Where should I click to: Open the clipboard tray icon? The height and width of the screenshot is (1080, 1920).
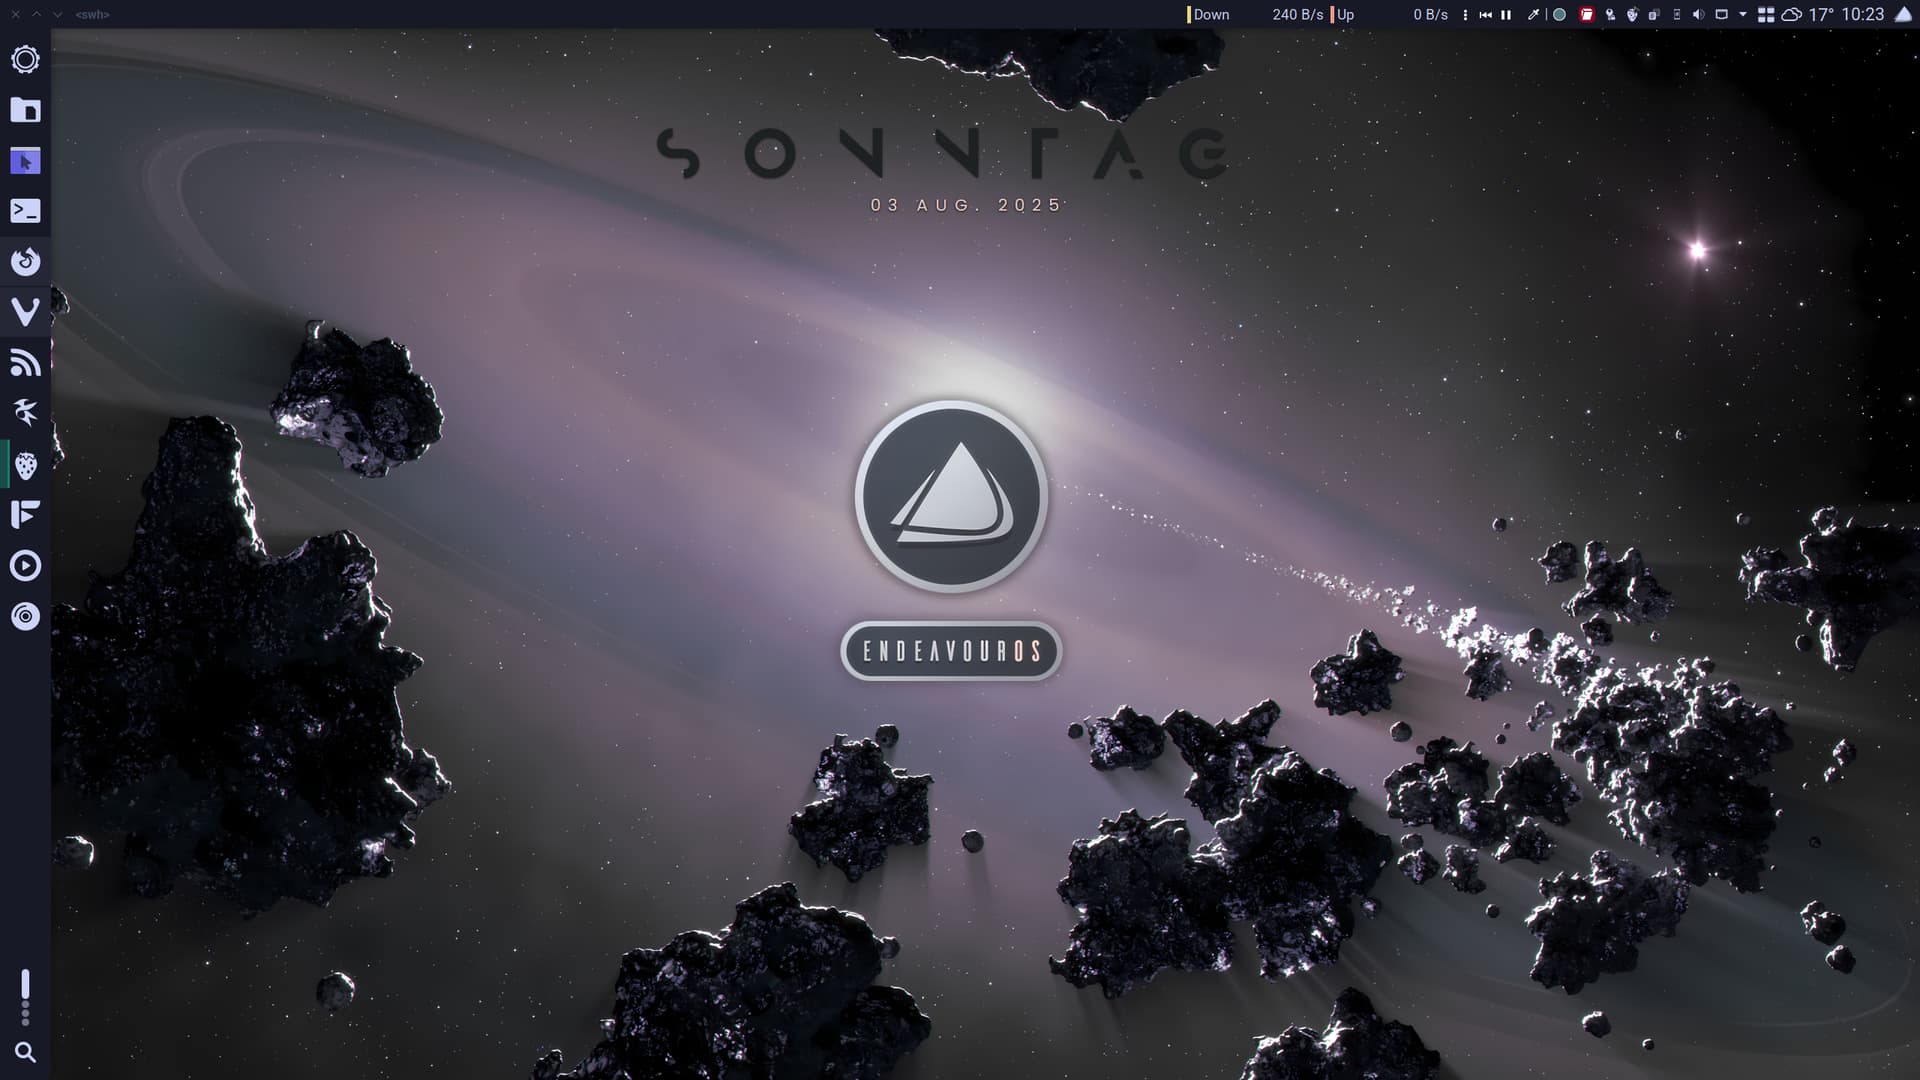click(1654, 15)
